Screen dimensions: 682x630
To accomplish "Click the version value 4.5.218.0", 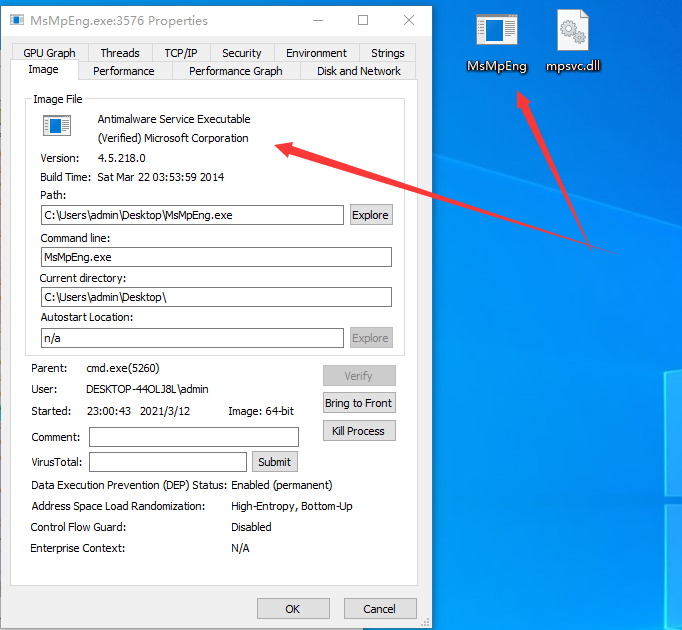I will pyautogui.click(x=121, y=158).
